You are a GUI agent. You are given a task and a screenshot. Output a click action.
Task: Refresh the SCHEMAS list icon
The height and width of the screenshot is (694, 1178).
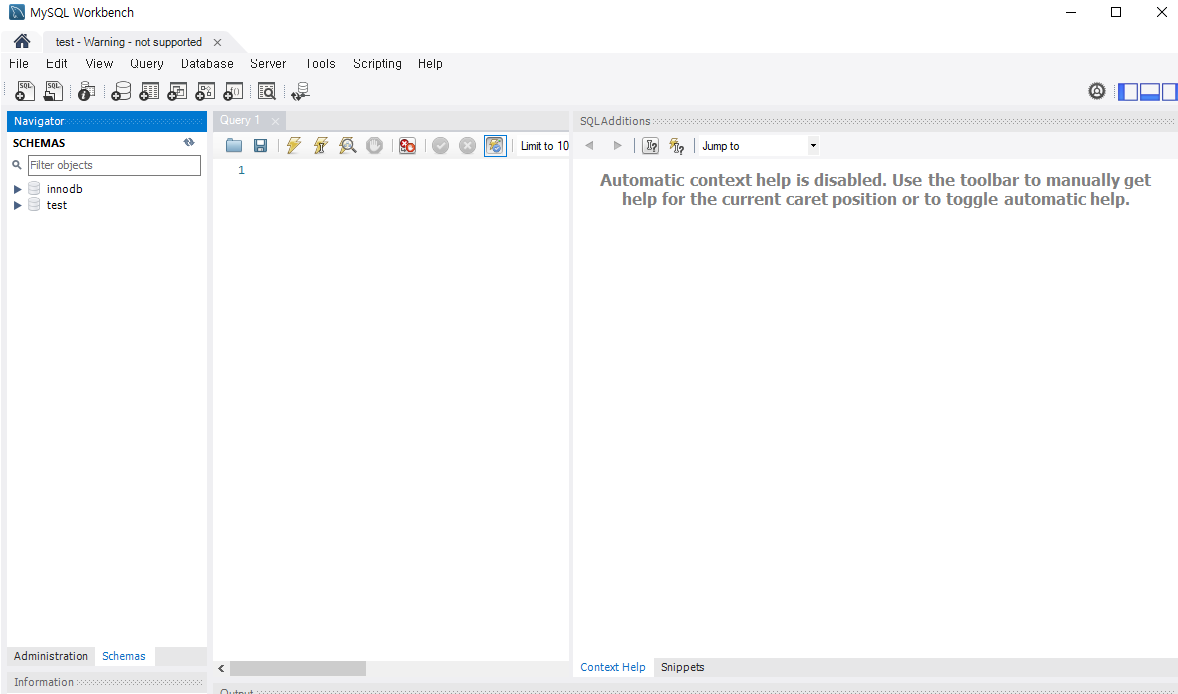click(x=189, y=142)
